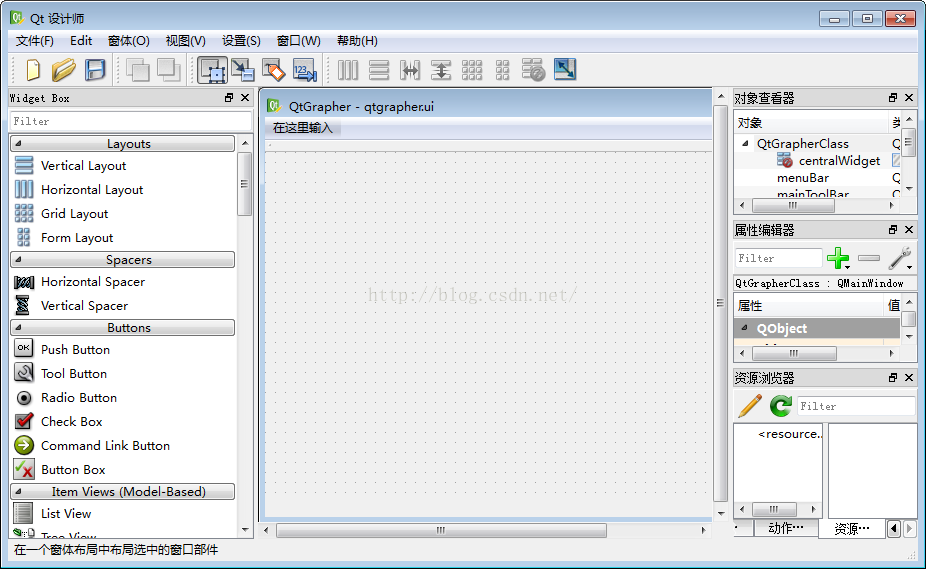
Task: Open a form via folder icon
Action: coord(64,70)
